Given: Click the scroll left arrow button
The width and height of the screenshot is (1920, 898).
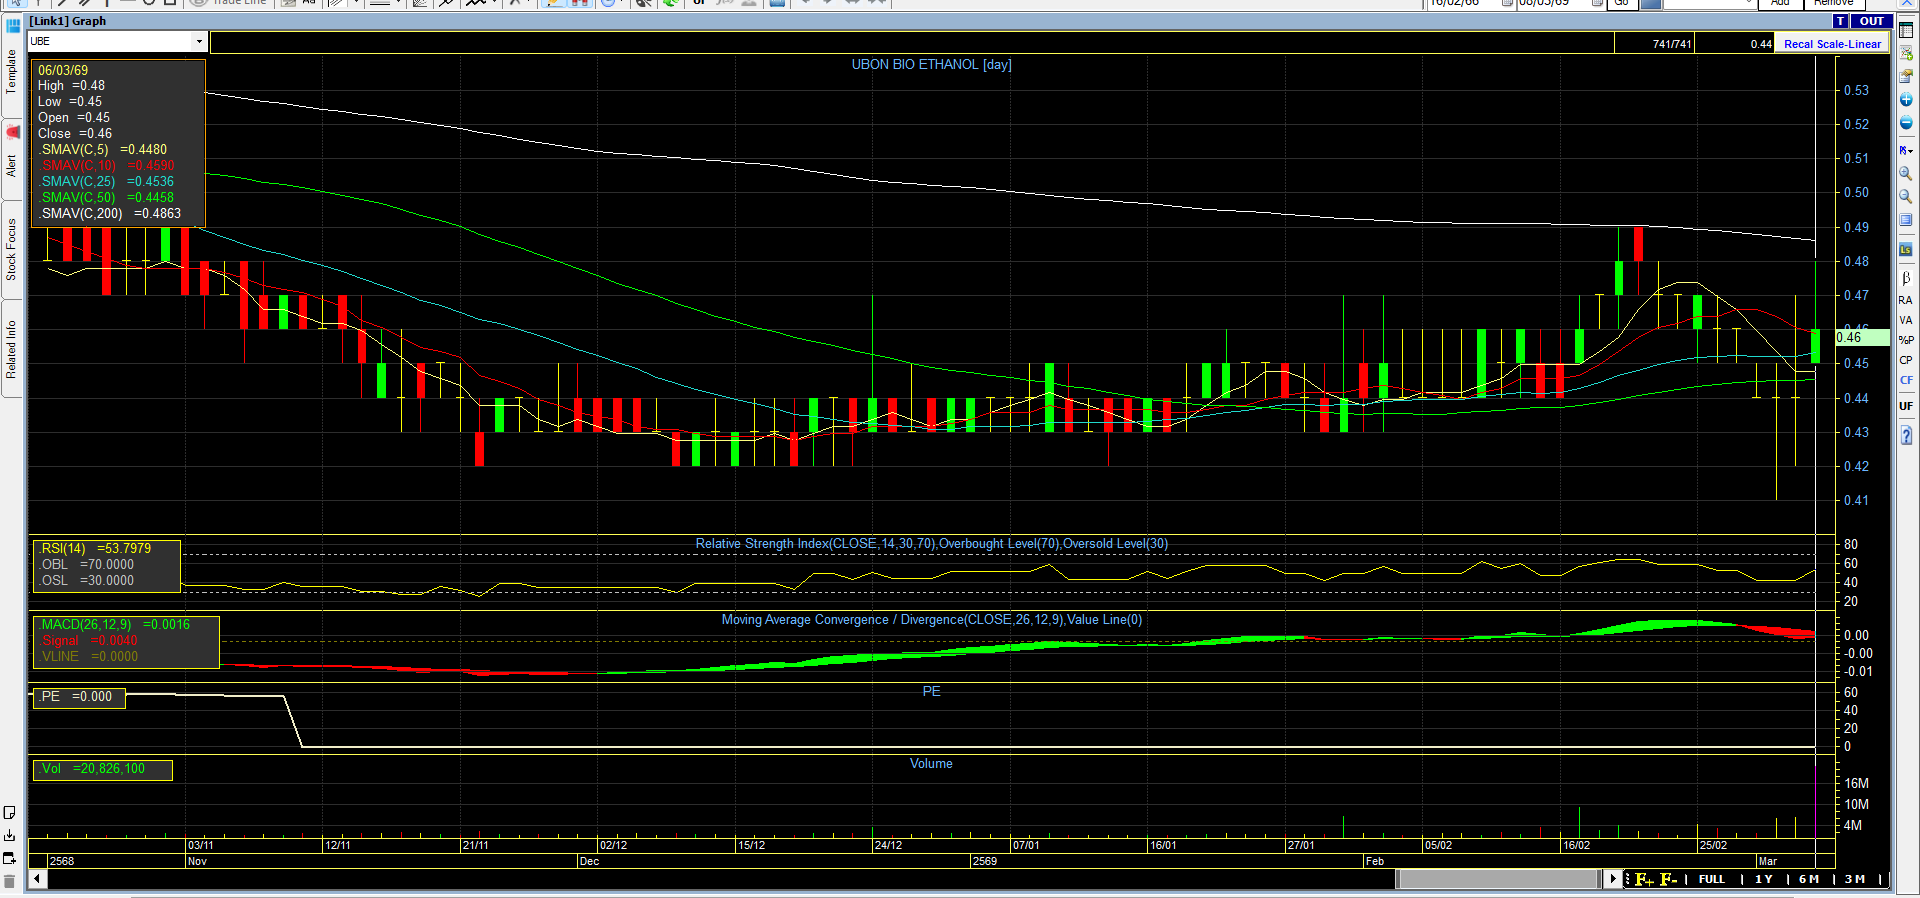Looking at the screenshot, I should point(38,879).
